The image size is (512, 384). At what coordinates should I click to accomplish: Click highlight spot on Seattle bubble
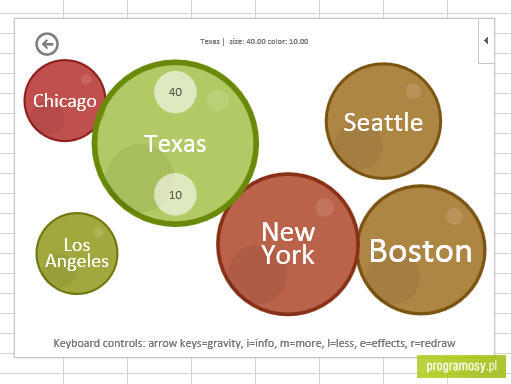point(413,91)
